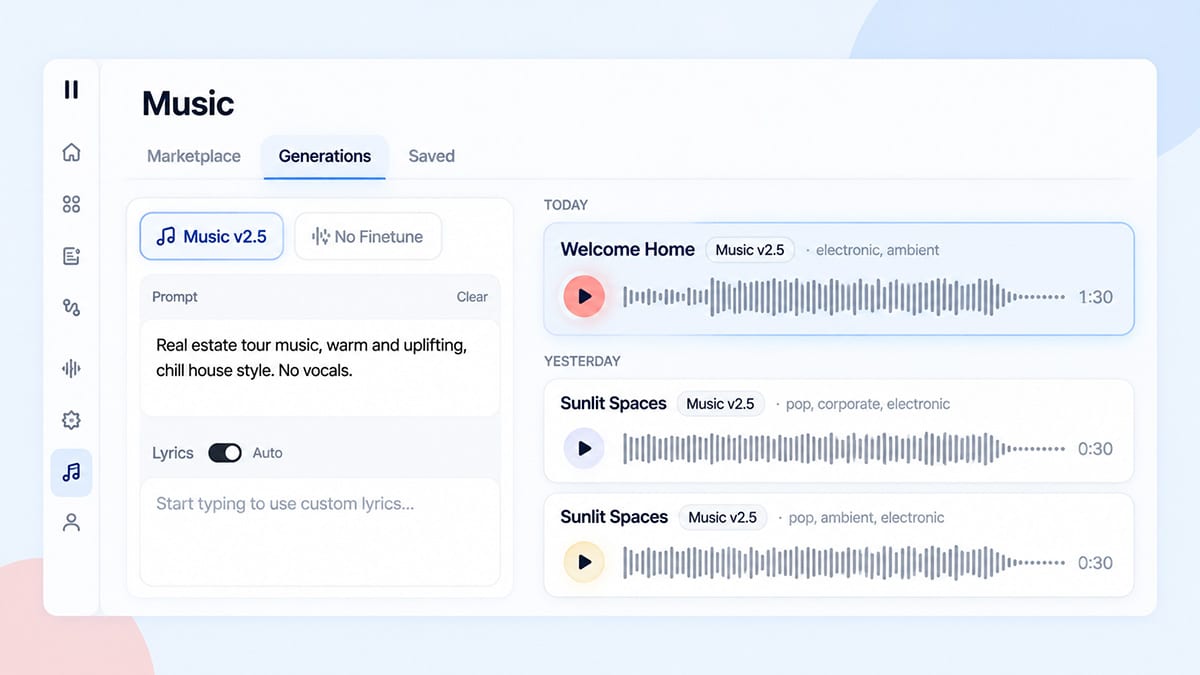Click Music v2.5 tag on pop, ambient track
This screenshot has height=675, width=1200.
[x=722, y=518]
